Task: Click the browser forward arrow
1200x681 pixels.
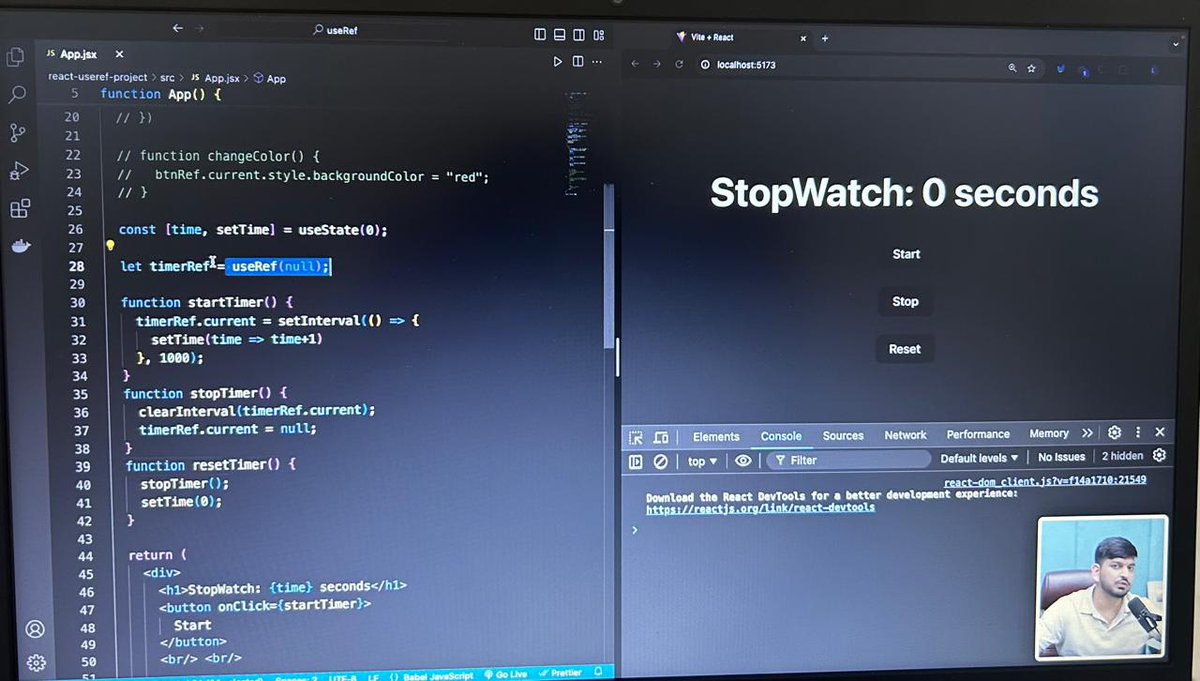Action: coord(657,64)
